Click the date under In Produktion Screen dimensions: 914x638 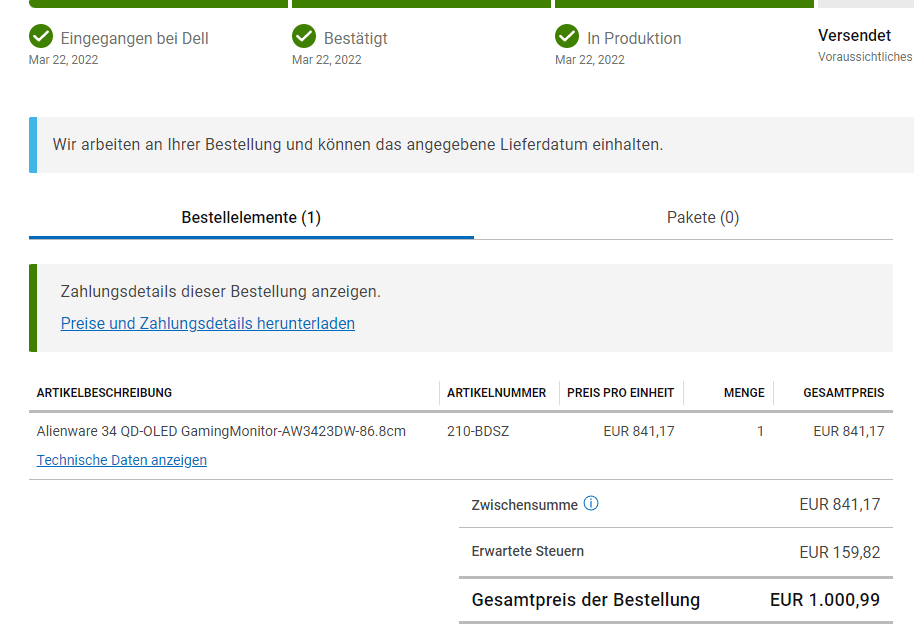coord(589,60)
